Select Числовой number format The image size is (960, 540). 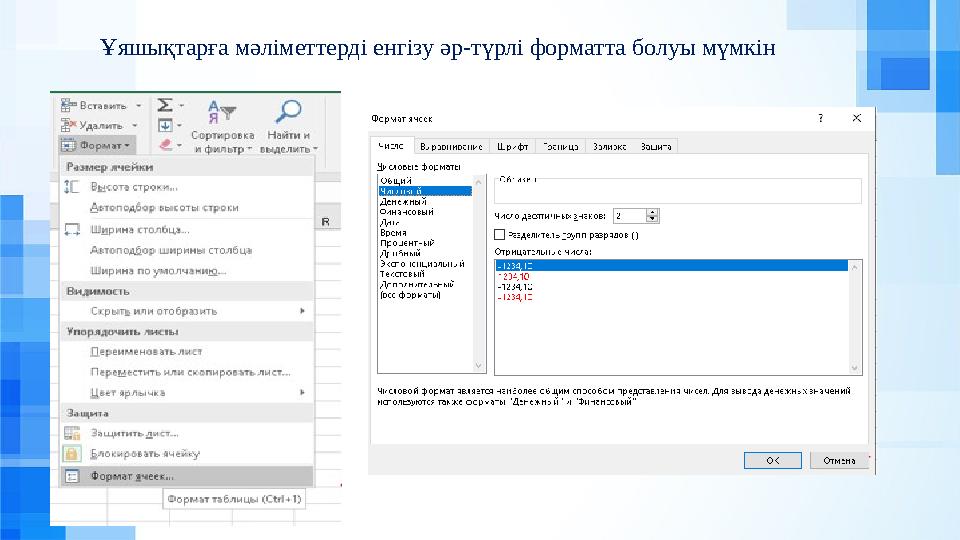[x=425, y=191]
